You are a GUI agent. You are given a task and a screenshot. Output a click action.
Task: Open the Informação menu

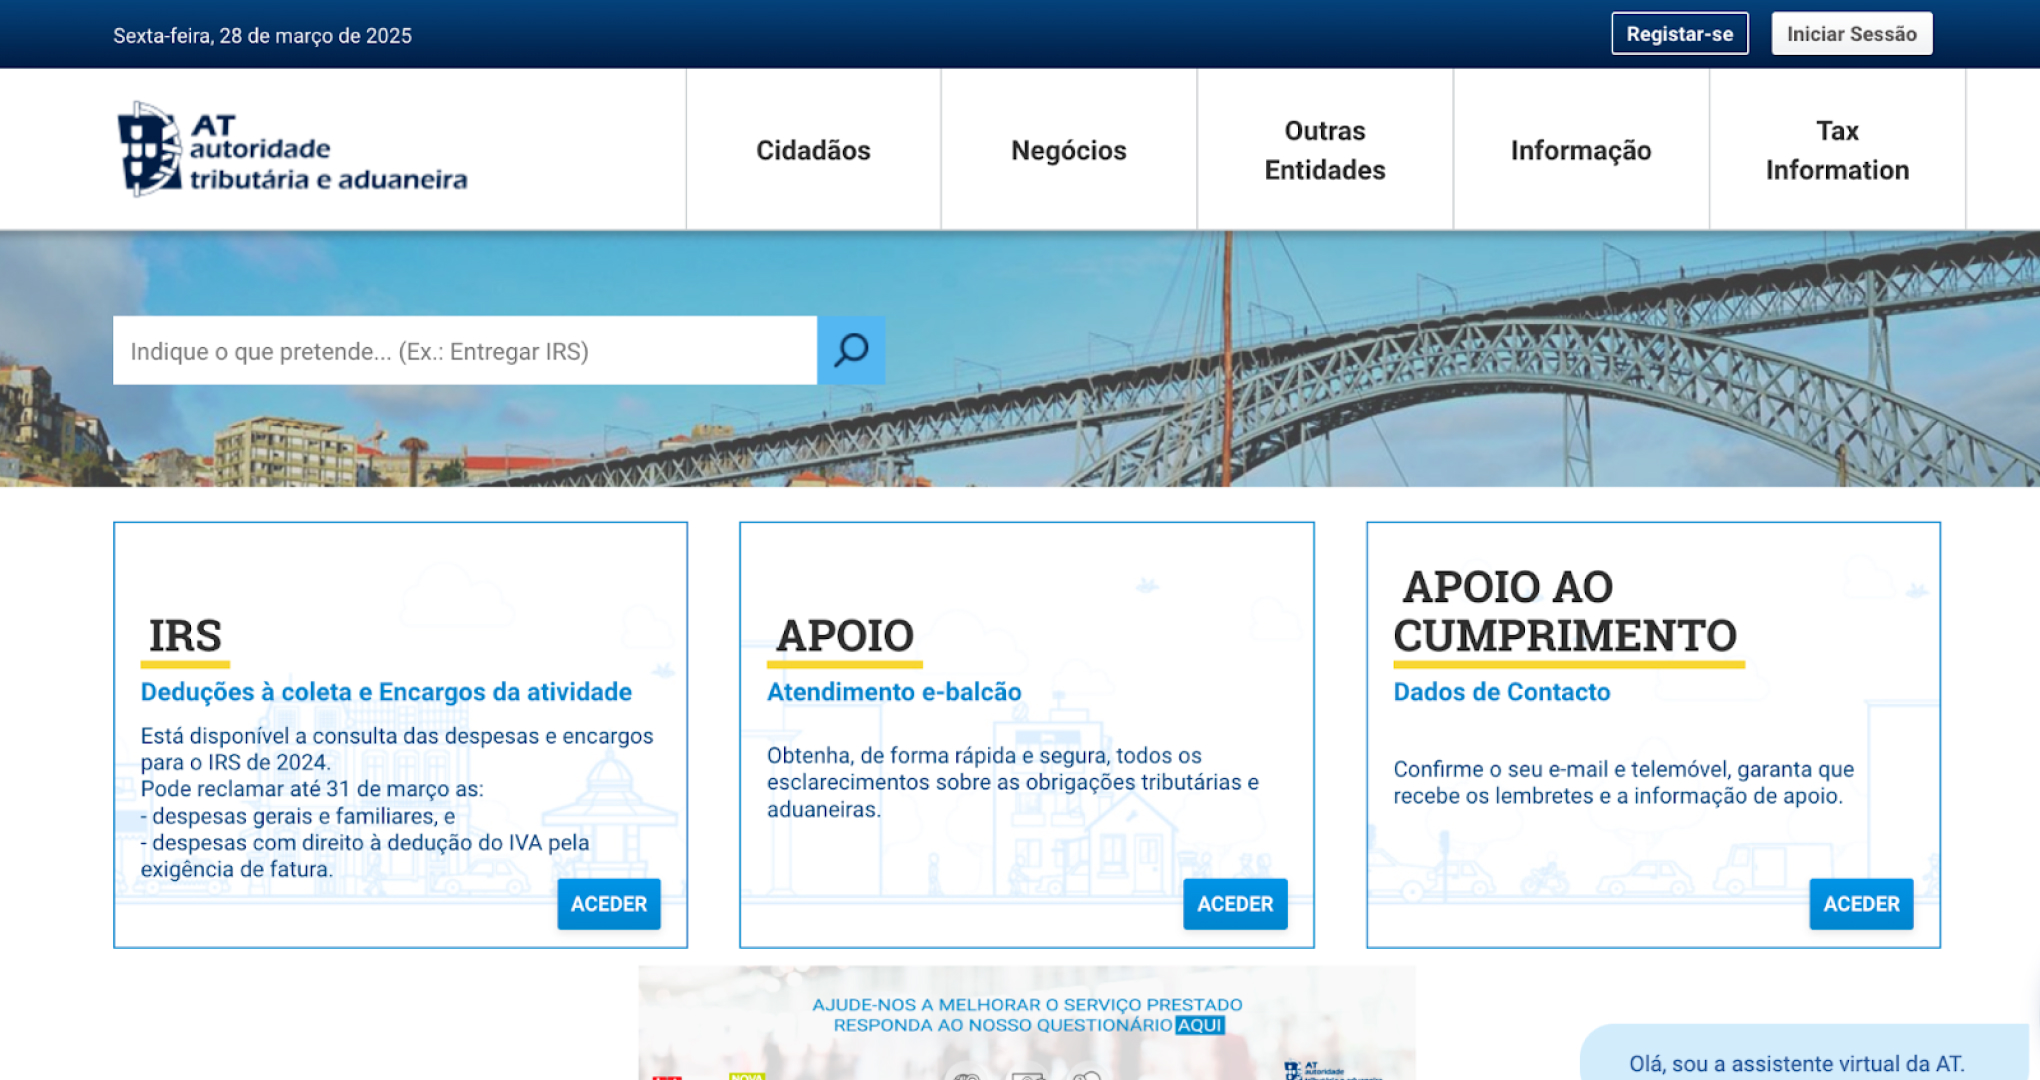click(x=1580, y=150)
